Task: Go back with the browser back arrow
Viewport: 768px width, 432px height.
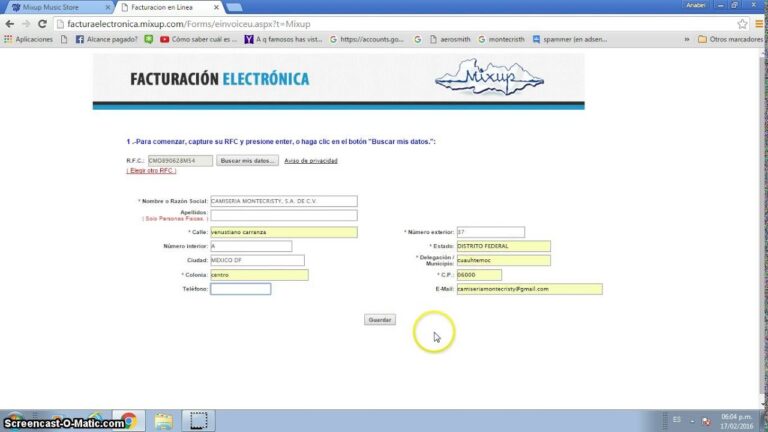Action: pyautogui.click(x=10, y=24)
